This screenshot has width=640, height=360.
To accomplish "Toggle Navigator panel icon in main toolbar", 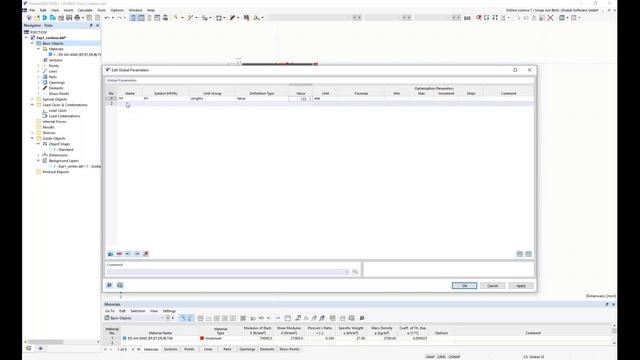I will [133, 18].
